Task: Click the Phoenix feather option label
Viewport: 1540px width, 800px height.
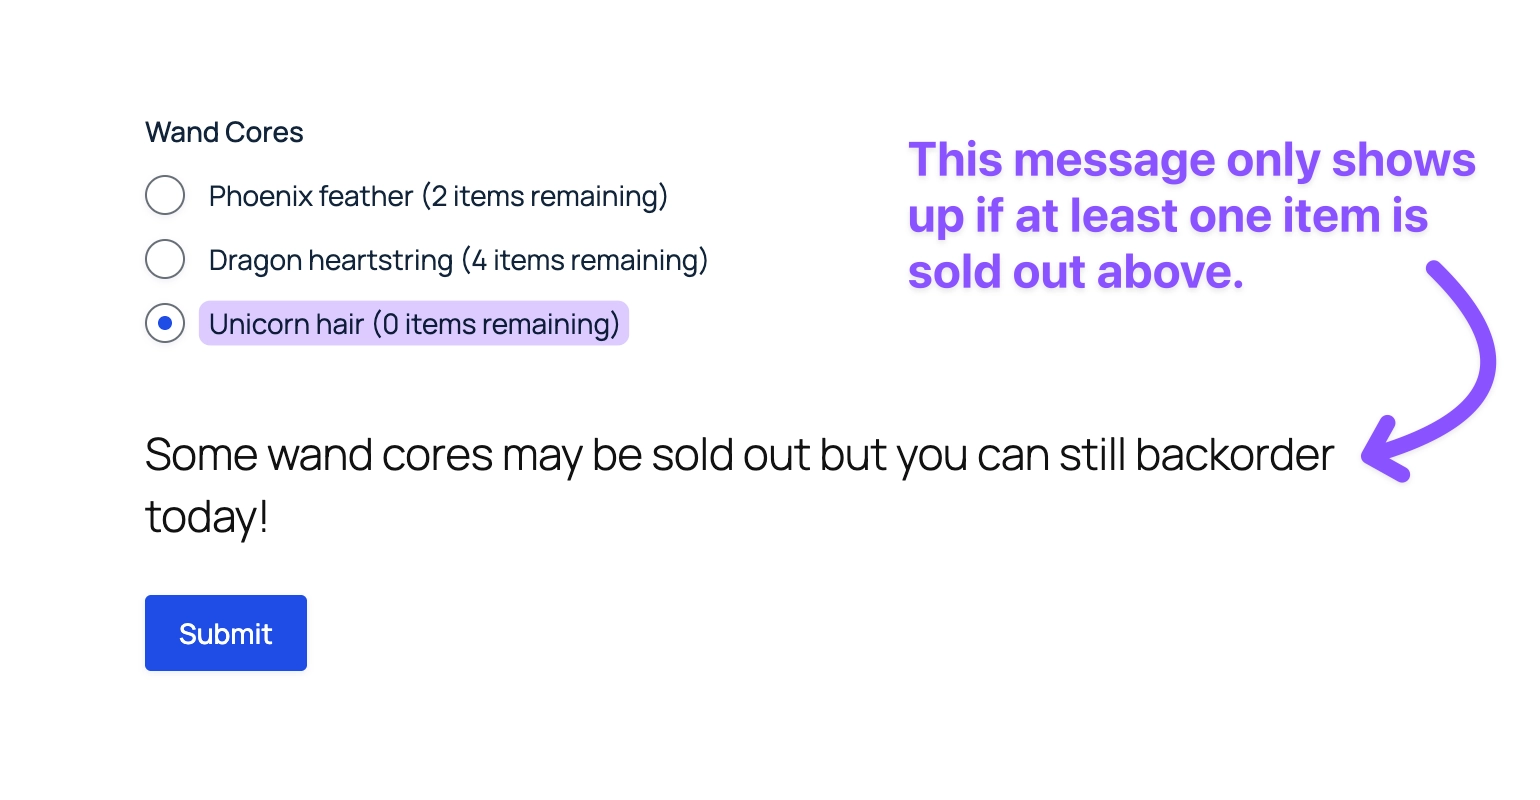Action: point(310,196)
